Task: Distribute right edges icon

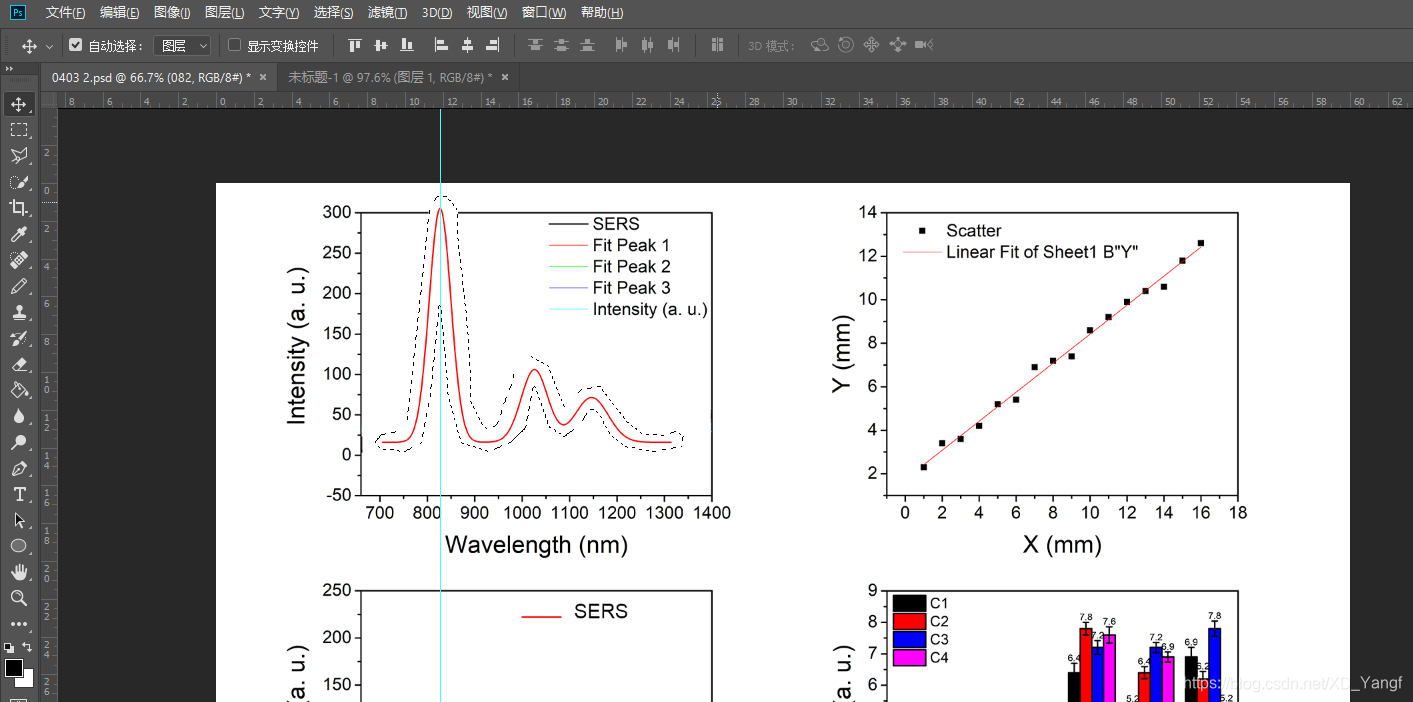Action: pos(674,45)
